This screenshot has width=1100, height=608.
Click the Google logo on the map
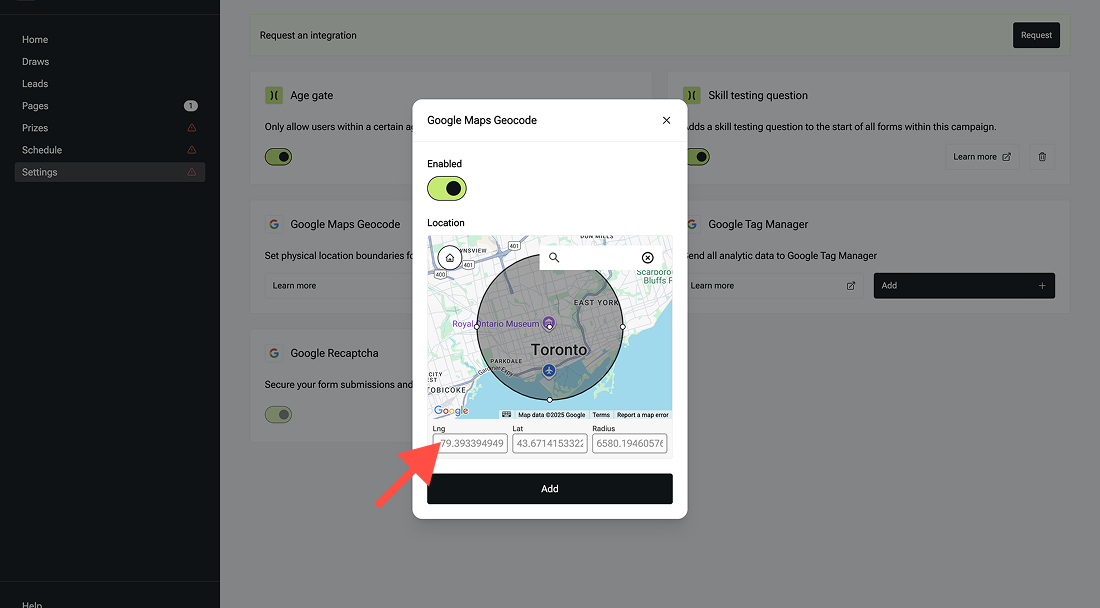[451, 411]
